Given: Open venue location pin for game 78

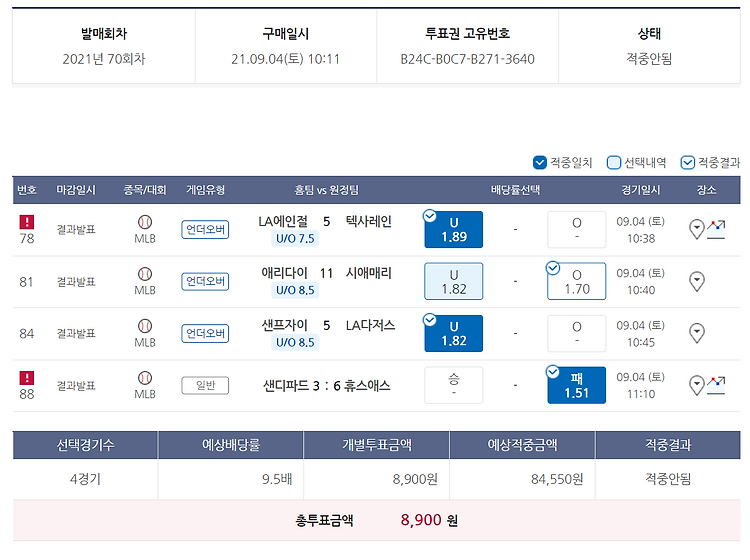Looking at the screenshot, I should [697, 229].
